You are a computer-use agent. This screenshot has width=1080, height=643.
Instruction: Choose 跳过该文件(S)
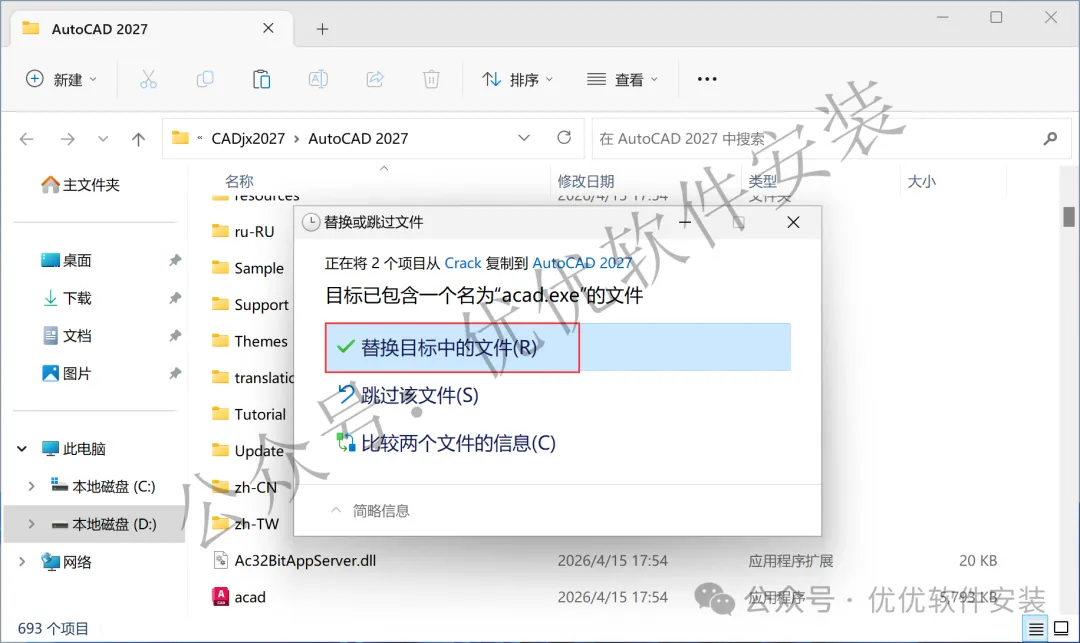pos(408,395)
